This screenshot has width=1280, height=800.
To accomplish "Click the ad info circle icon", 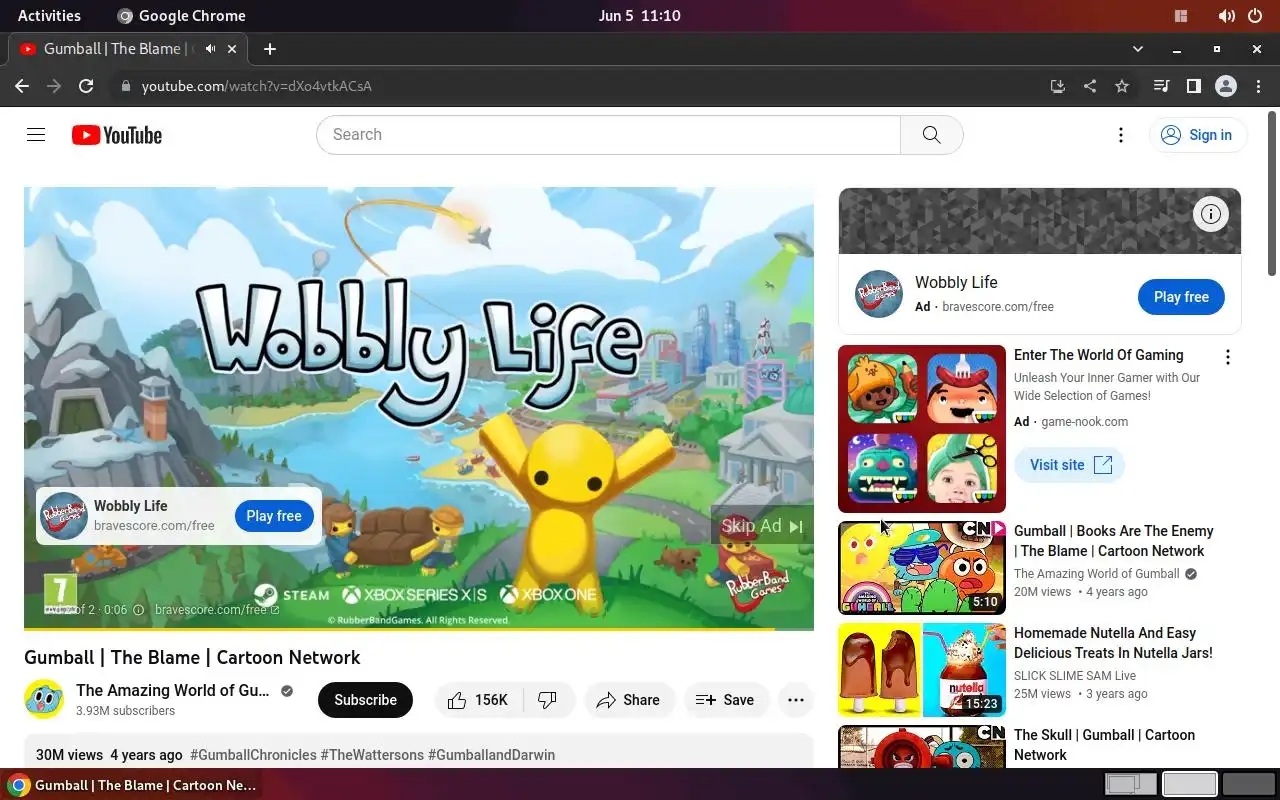I will (1211, 213).
